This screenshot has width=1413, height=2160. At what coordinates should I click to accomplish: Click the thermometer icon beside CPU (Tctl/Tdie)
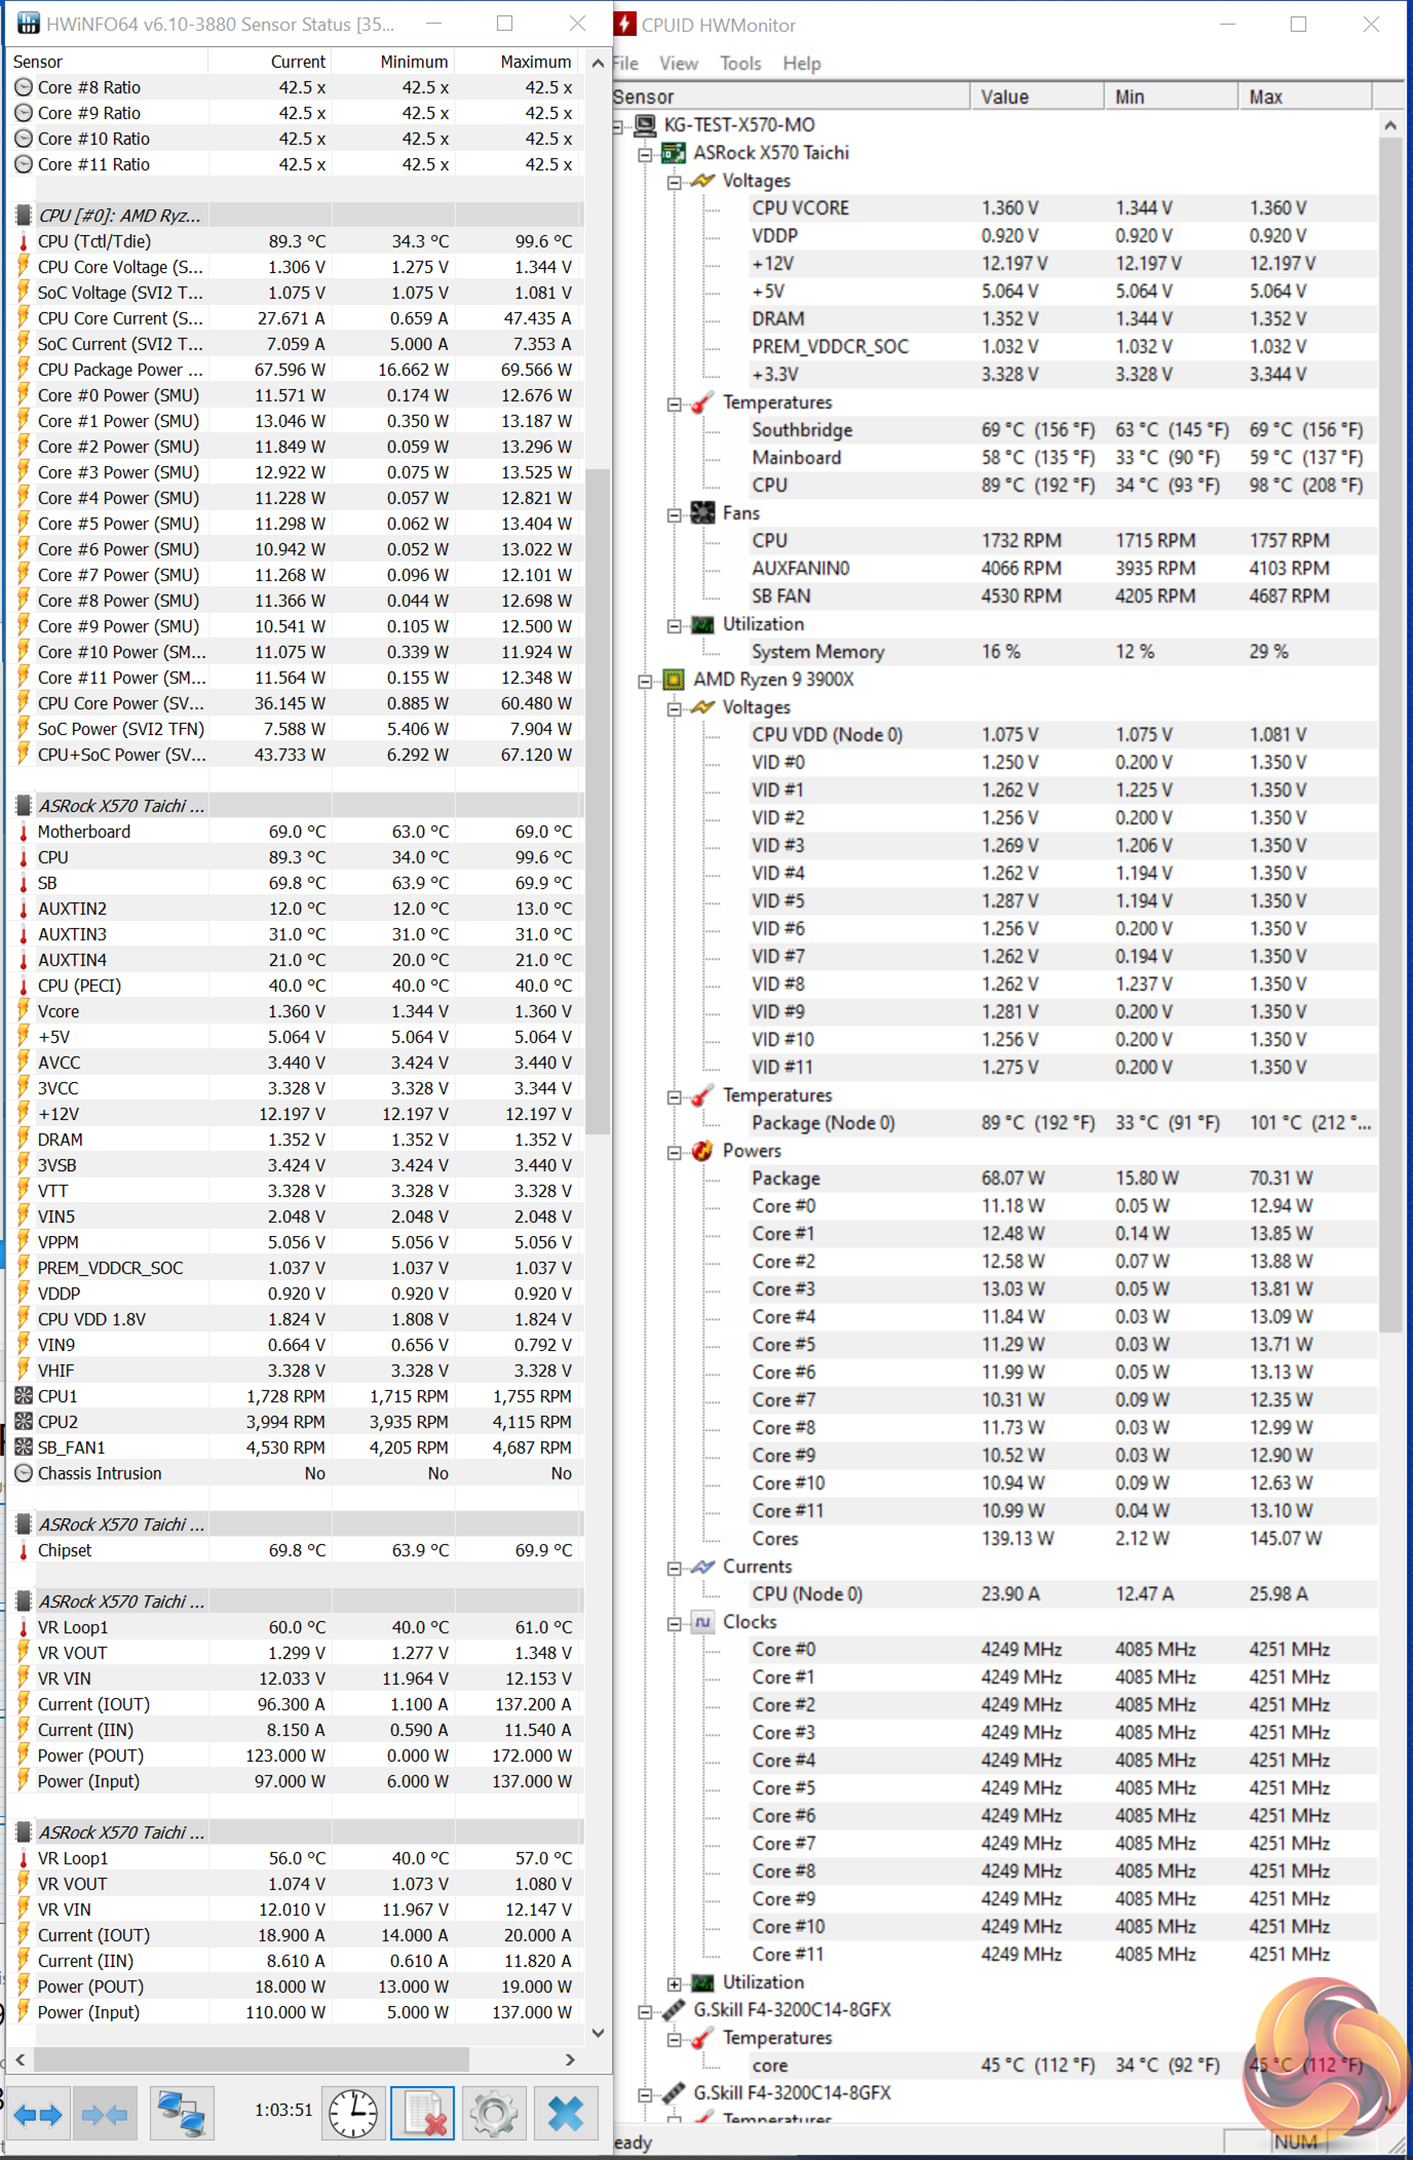point(23,242)
